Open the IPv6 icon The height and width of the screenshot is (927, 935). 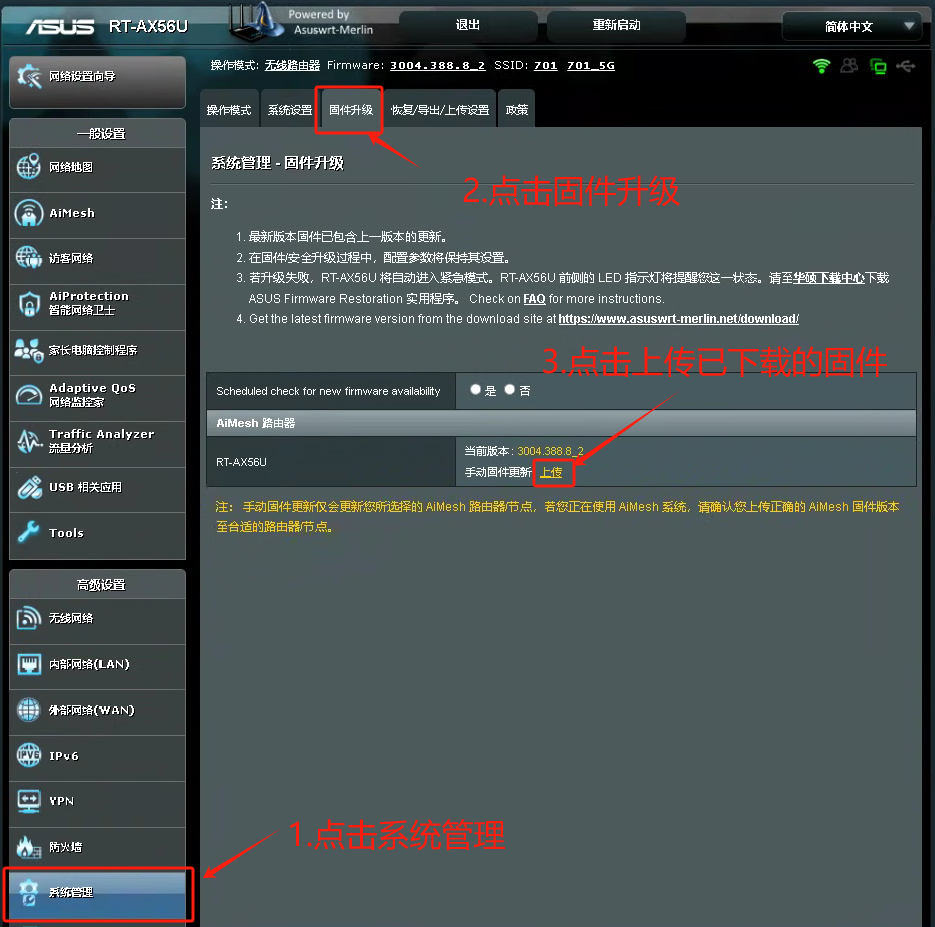point(29,755)
